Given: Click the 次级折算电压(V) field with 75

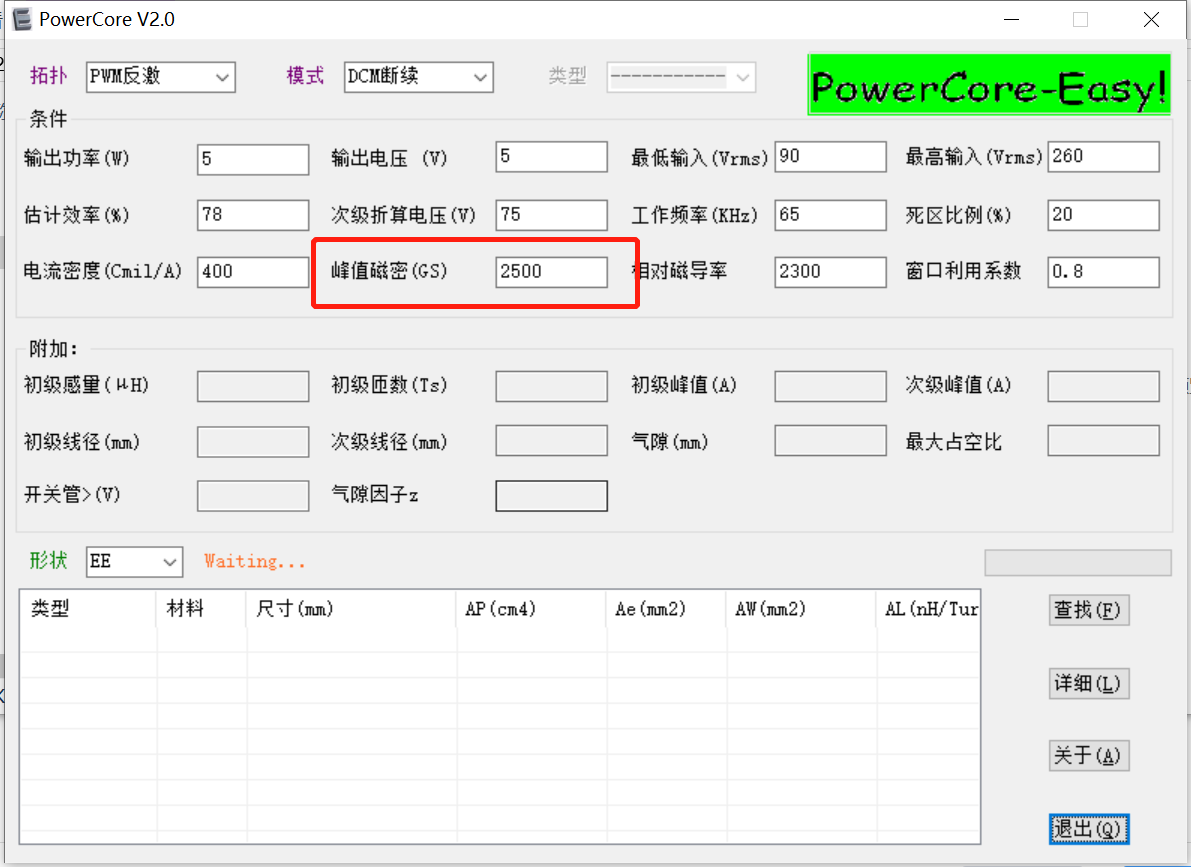Looking at the screenshot, I should [x=551, y=215].
